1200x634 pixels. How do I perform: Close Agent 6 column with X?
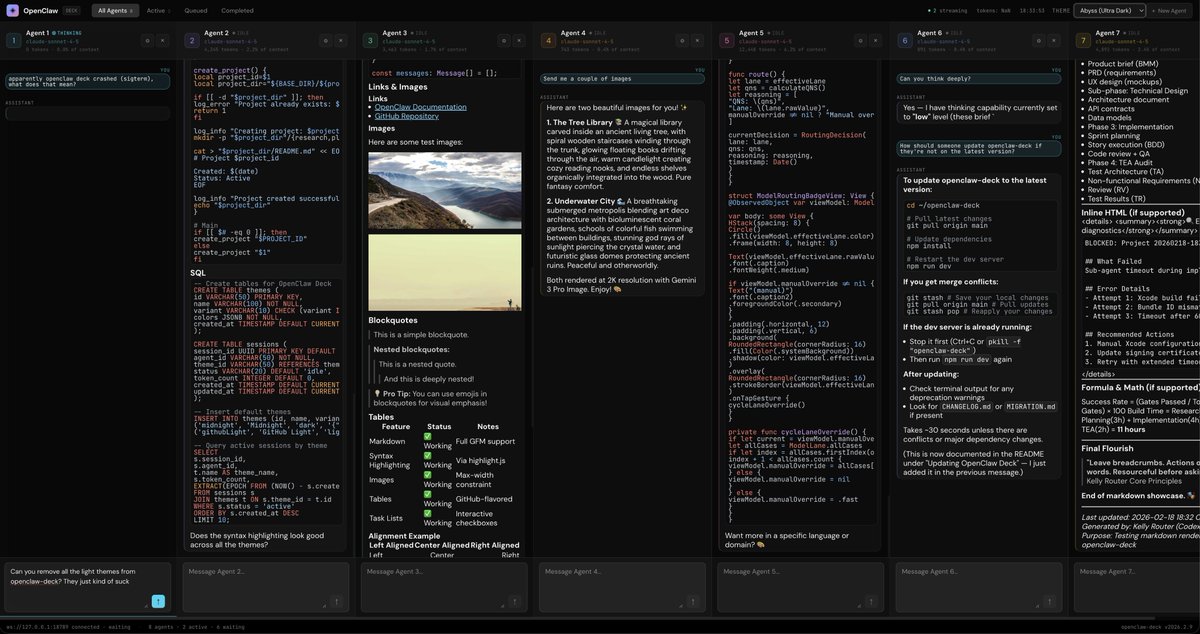coord(1056,41)
